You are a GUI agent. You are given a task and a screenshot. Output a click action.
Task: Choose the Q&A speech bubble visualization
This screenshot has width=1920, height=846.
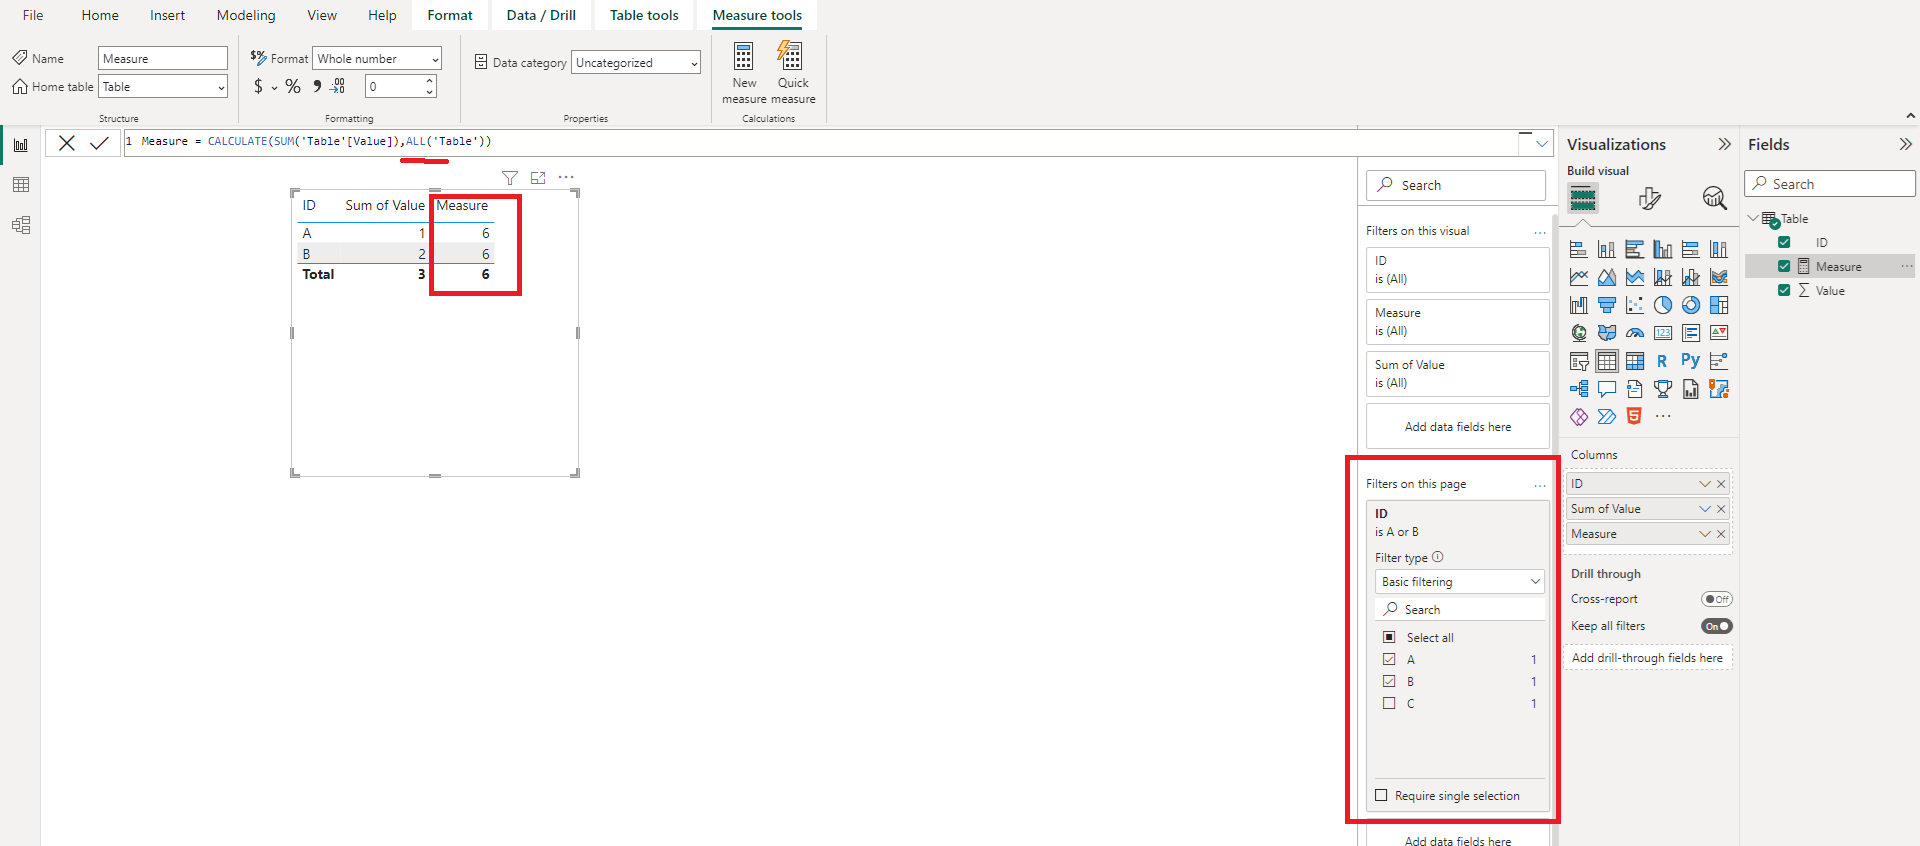[x=1607, y=389]
